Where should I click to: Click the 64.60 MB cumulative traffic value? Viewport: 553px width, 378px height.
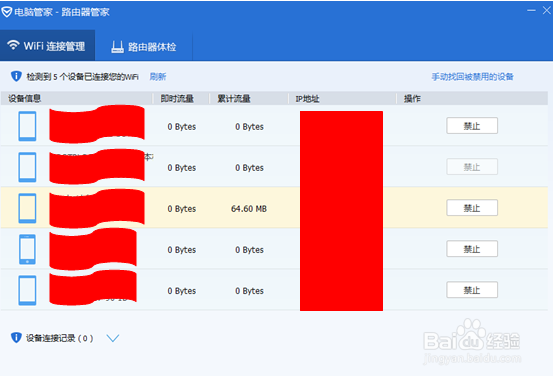pyautogui.click(x=249, y=209)
